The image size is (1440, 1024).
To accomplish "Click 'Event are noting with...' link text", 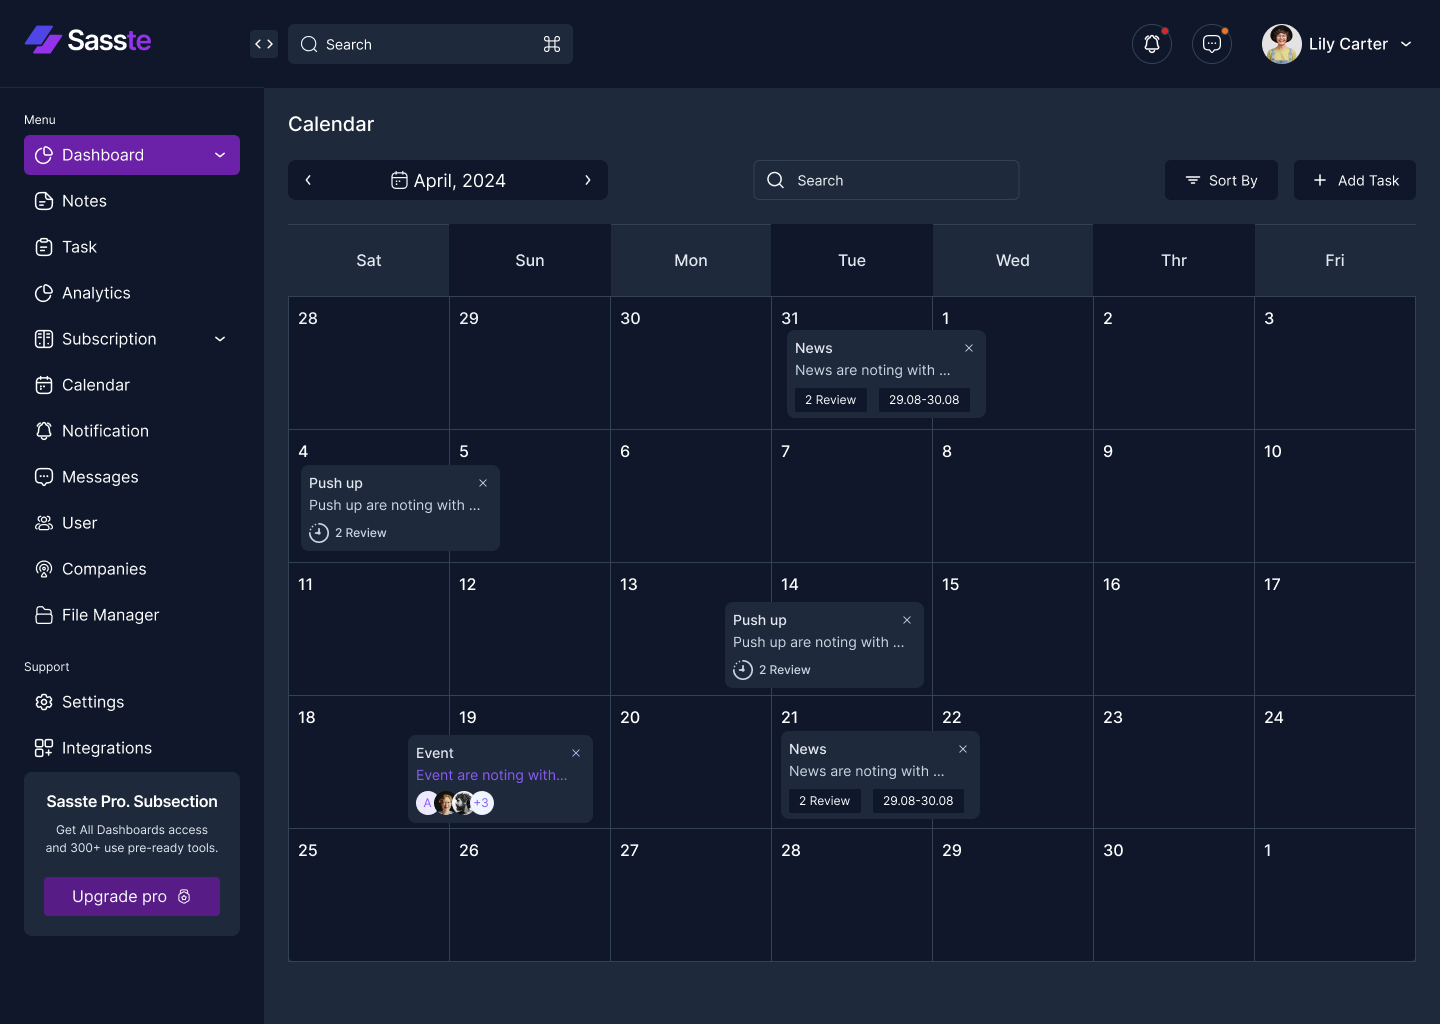I will 491,775.
